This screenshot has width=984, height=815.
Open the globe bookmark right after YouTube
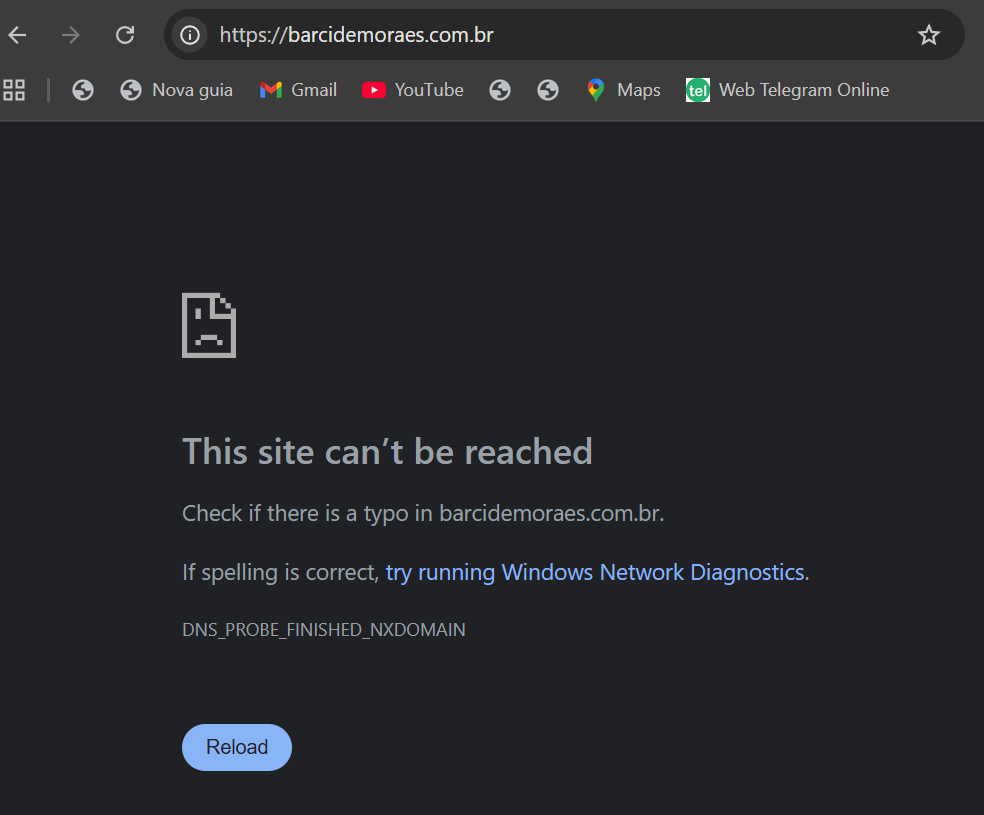[500, 90]
